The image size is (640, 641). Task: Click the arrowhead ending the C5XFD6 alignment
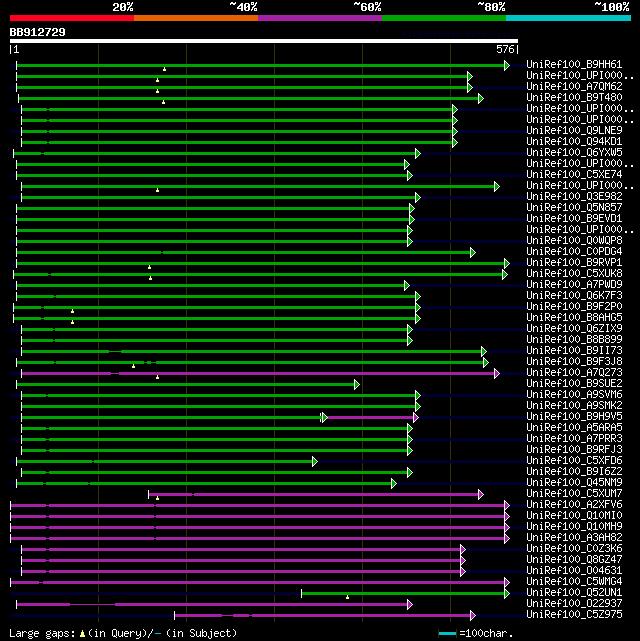(x=315, y=462)
